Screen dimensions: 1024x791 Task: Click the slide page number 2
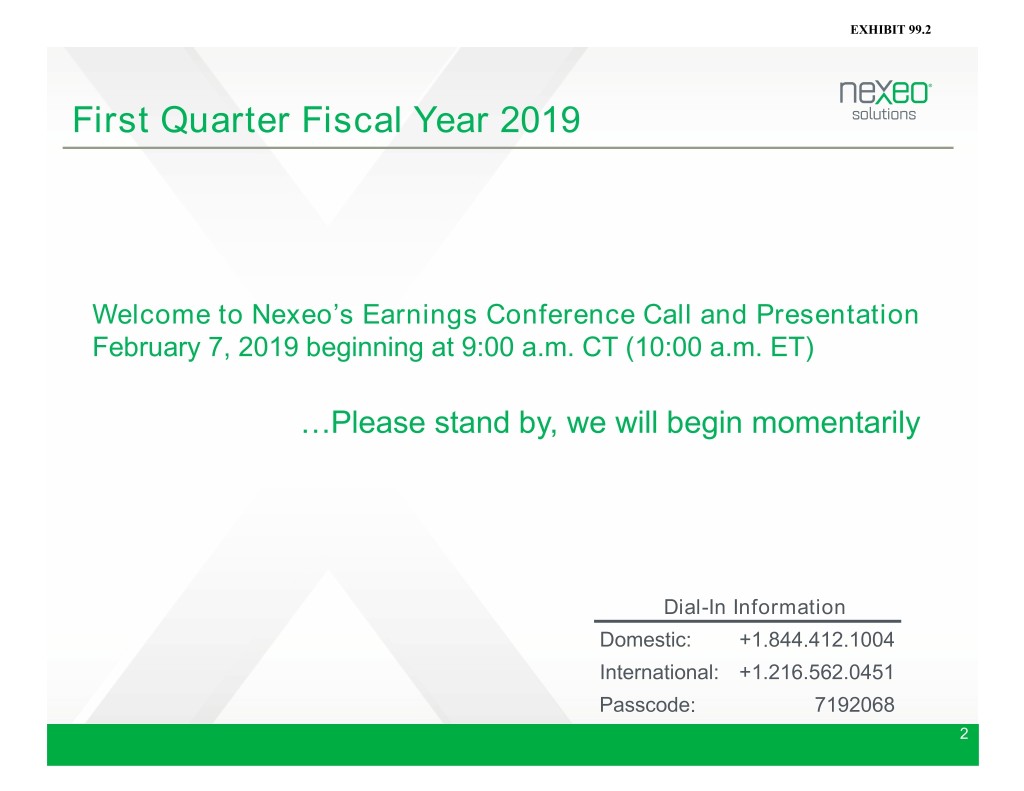(963, 735)
